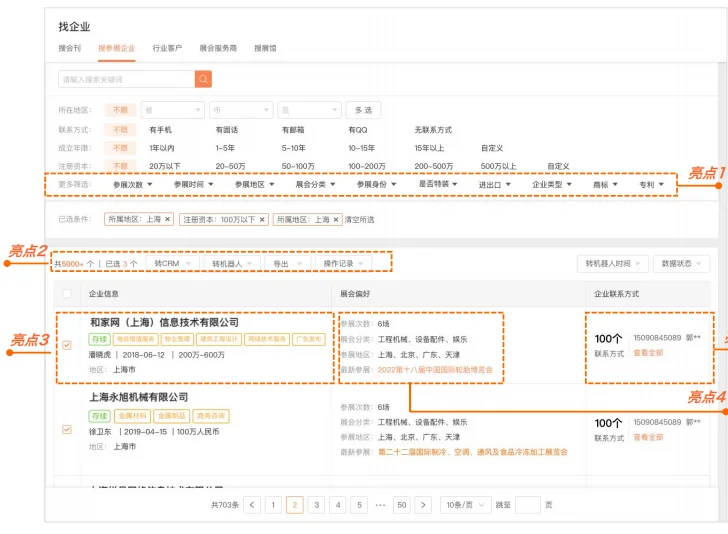Expand the 展会分类 filter dropdown
The image size is (728, 534).
click(315, 184)
